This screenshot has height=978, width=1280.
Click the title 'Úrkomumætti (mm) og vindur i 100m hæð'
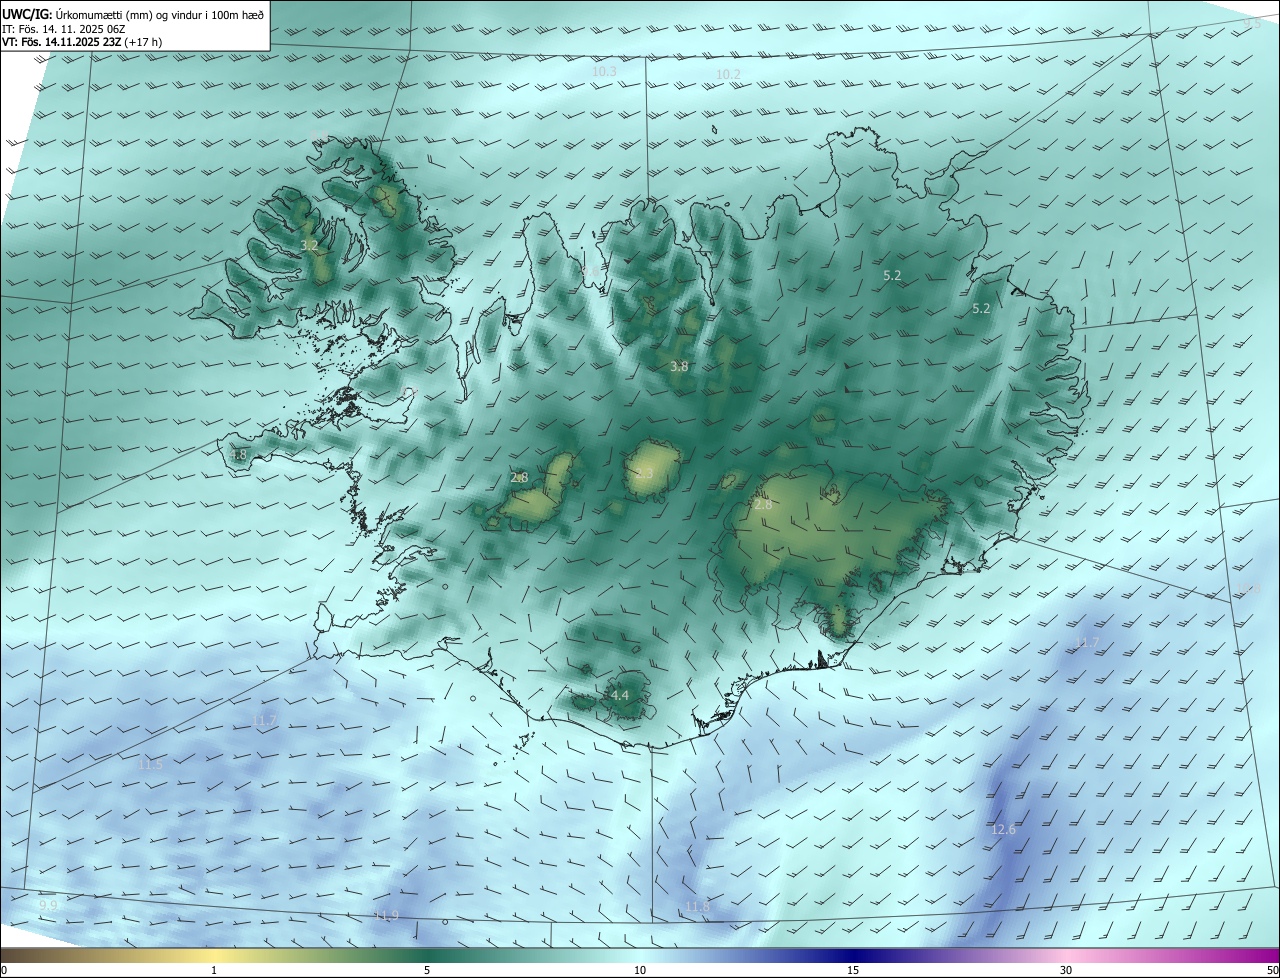click(x=159, y=14)
